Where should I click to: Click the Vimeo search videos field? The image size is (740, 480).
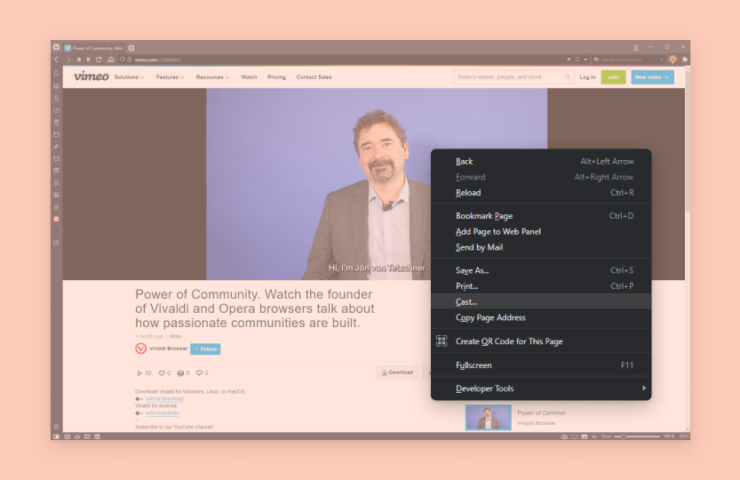(513, 77)
